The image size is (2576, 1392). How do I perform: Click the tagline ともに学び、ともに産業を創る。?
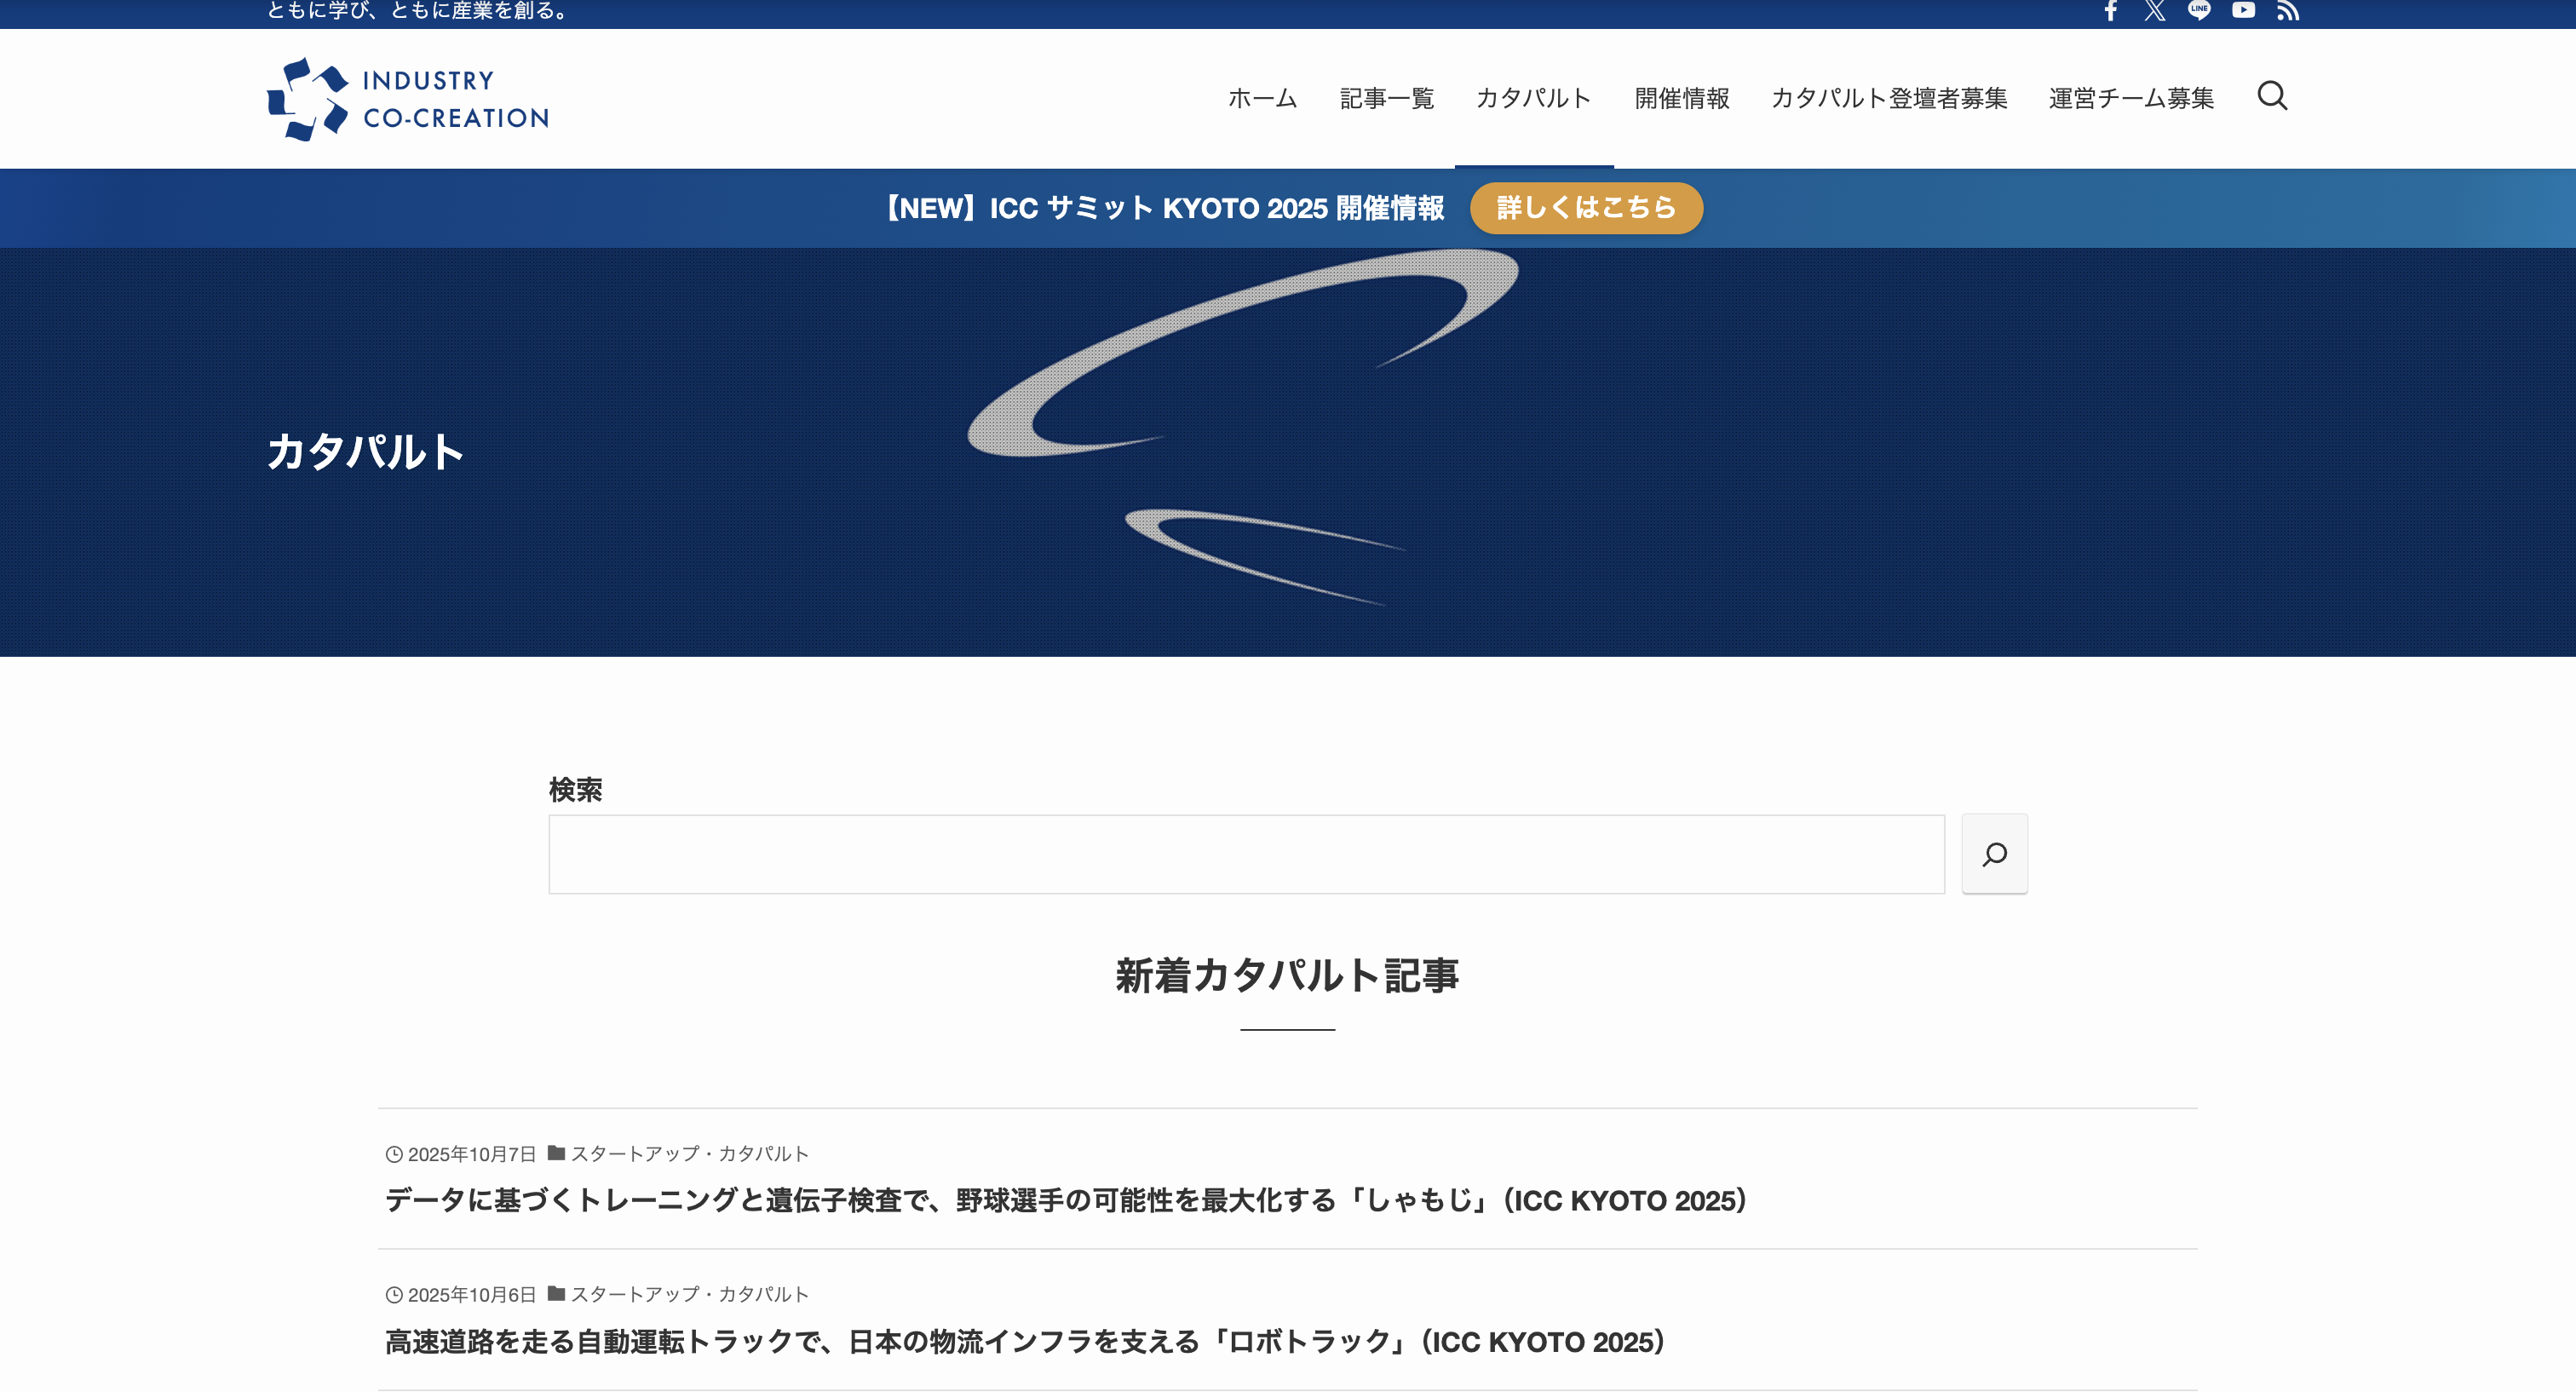click(x=420, y=11)
